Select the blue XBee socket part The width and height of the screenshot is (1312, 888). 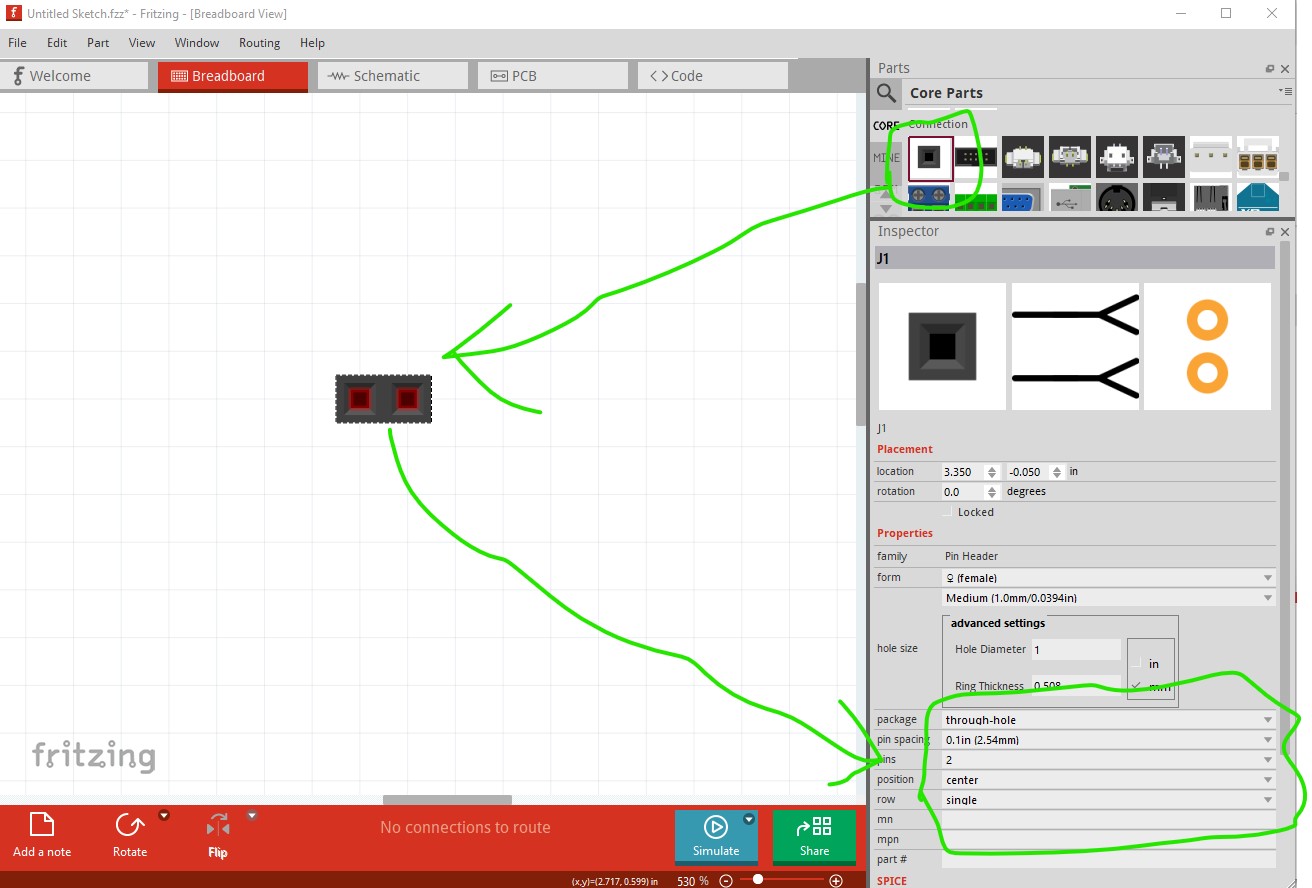coord(1258,197)
